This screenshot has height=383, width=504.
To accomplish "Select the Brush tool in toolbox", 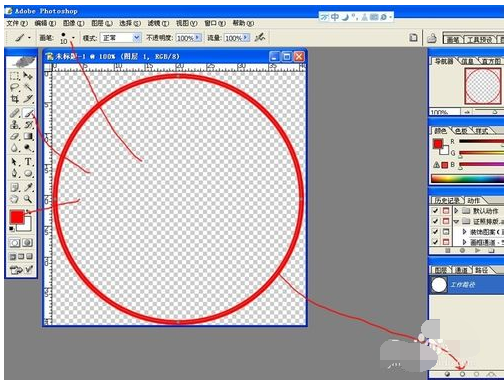I will 28,113.
